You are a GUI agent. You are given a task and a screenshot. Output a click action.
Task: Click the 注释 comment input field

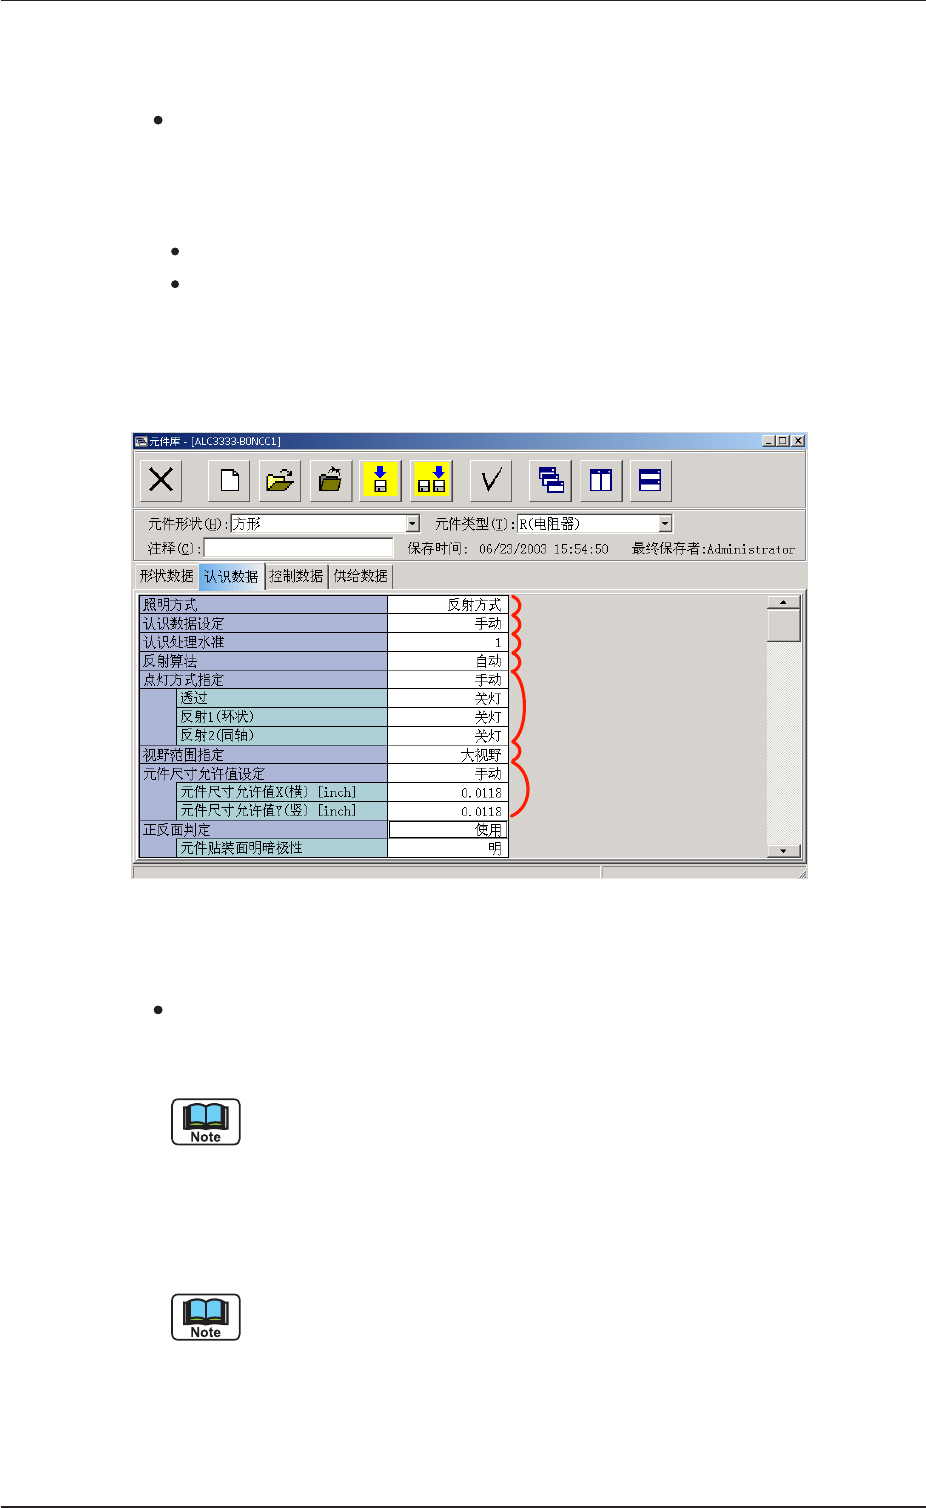click(x=298, y=548)
